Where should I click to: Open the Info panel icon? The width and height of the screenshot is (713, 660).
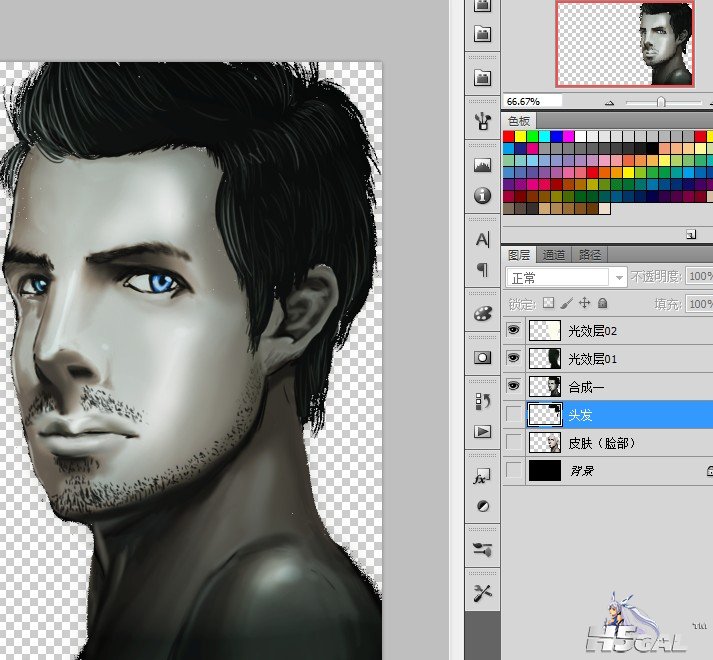(483, 195)
